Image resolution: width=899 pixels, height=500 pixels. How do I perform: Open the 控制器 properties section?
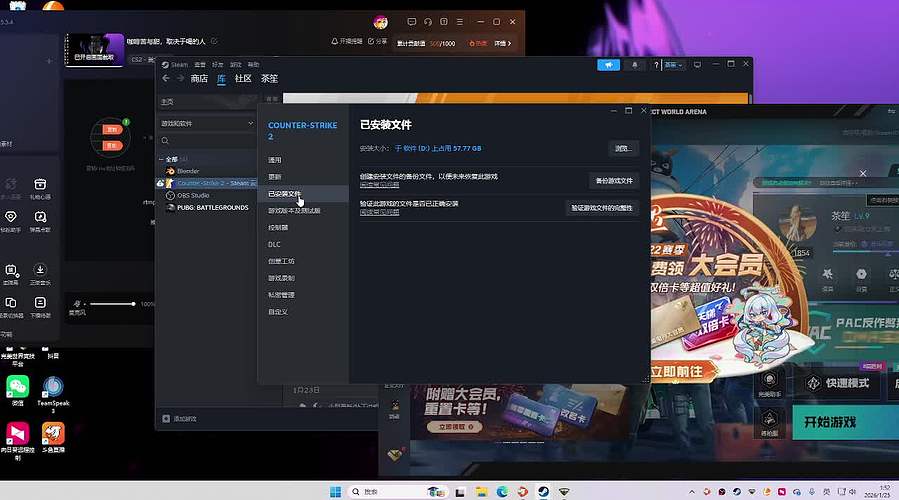tap(278, 228)
